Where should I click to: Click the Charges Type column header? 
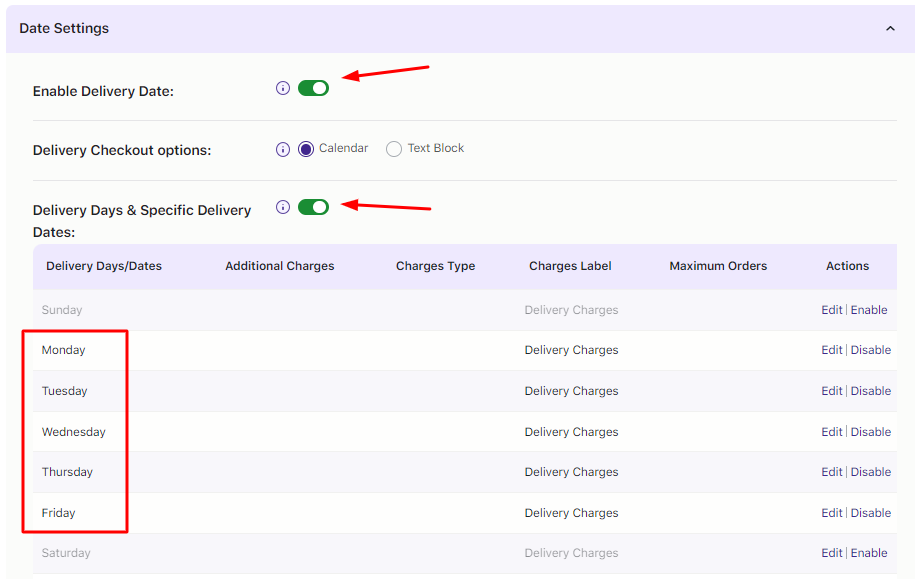coord(435,266)
